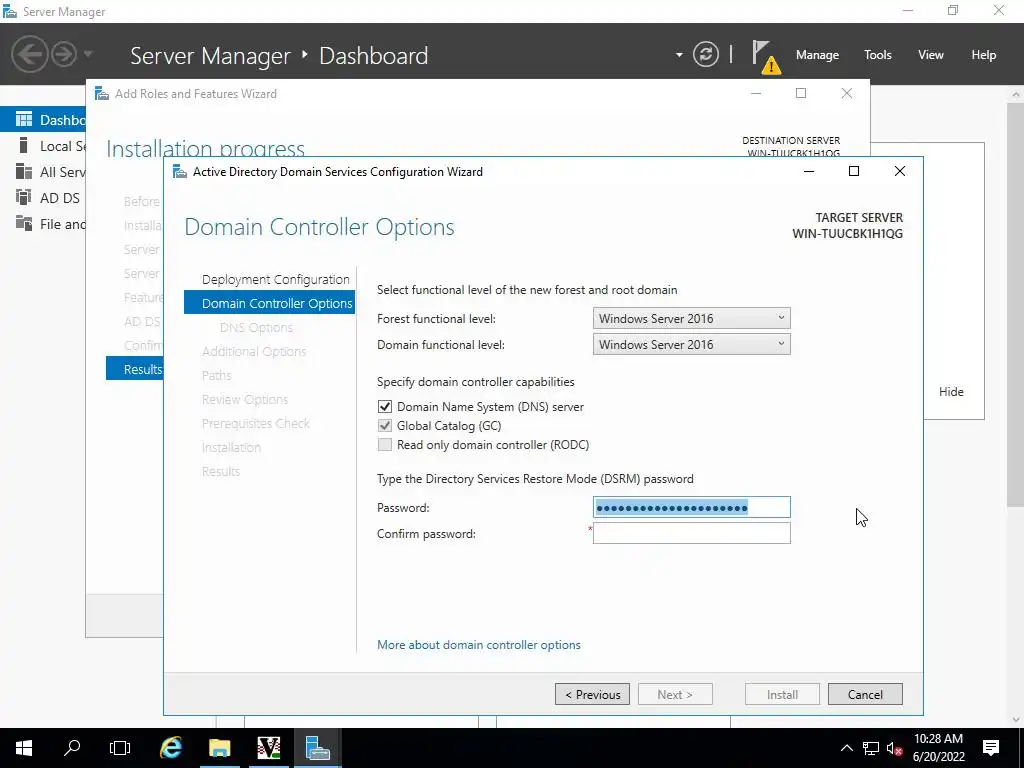Click the AD DS wizard title bar icon
Image resolution: width=1024 pixels, height=768 pixels.
tap(180, 172)
